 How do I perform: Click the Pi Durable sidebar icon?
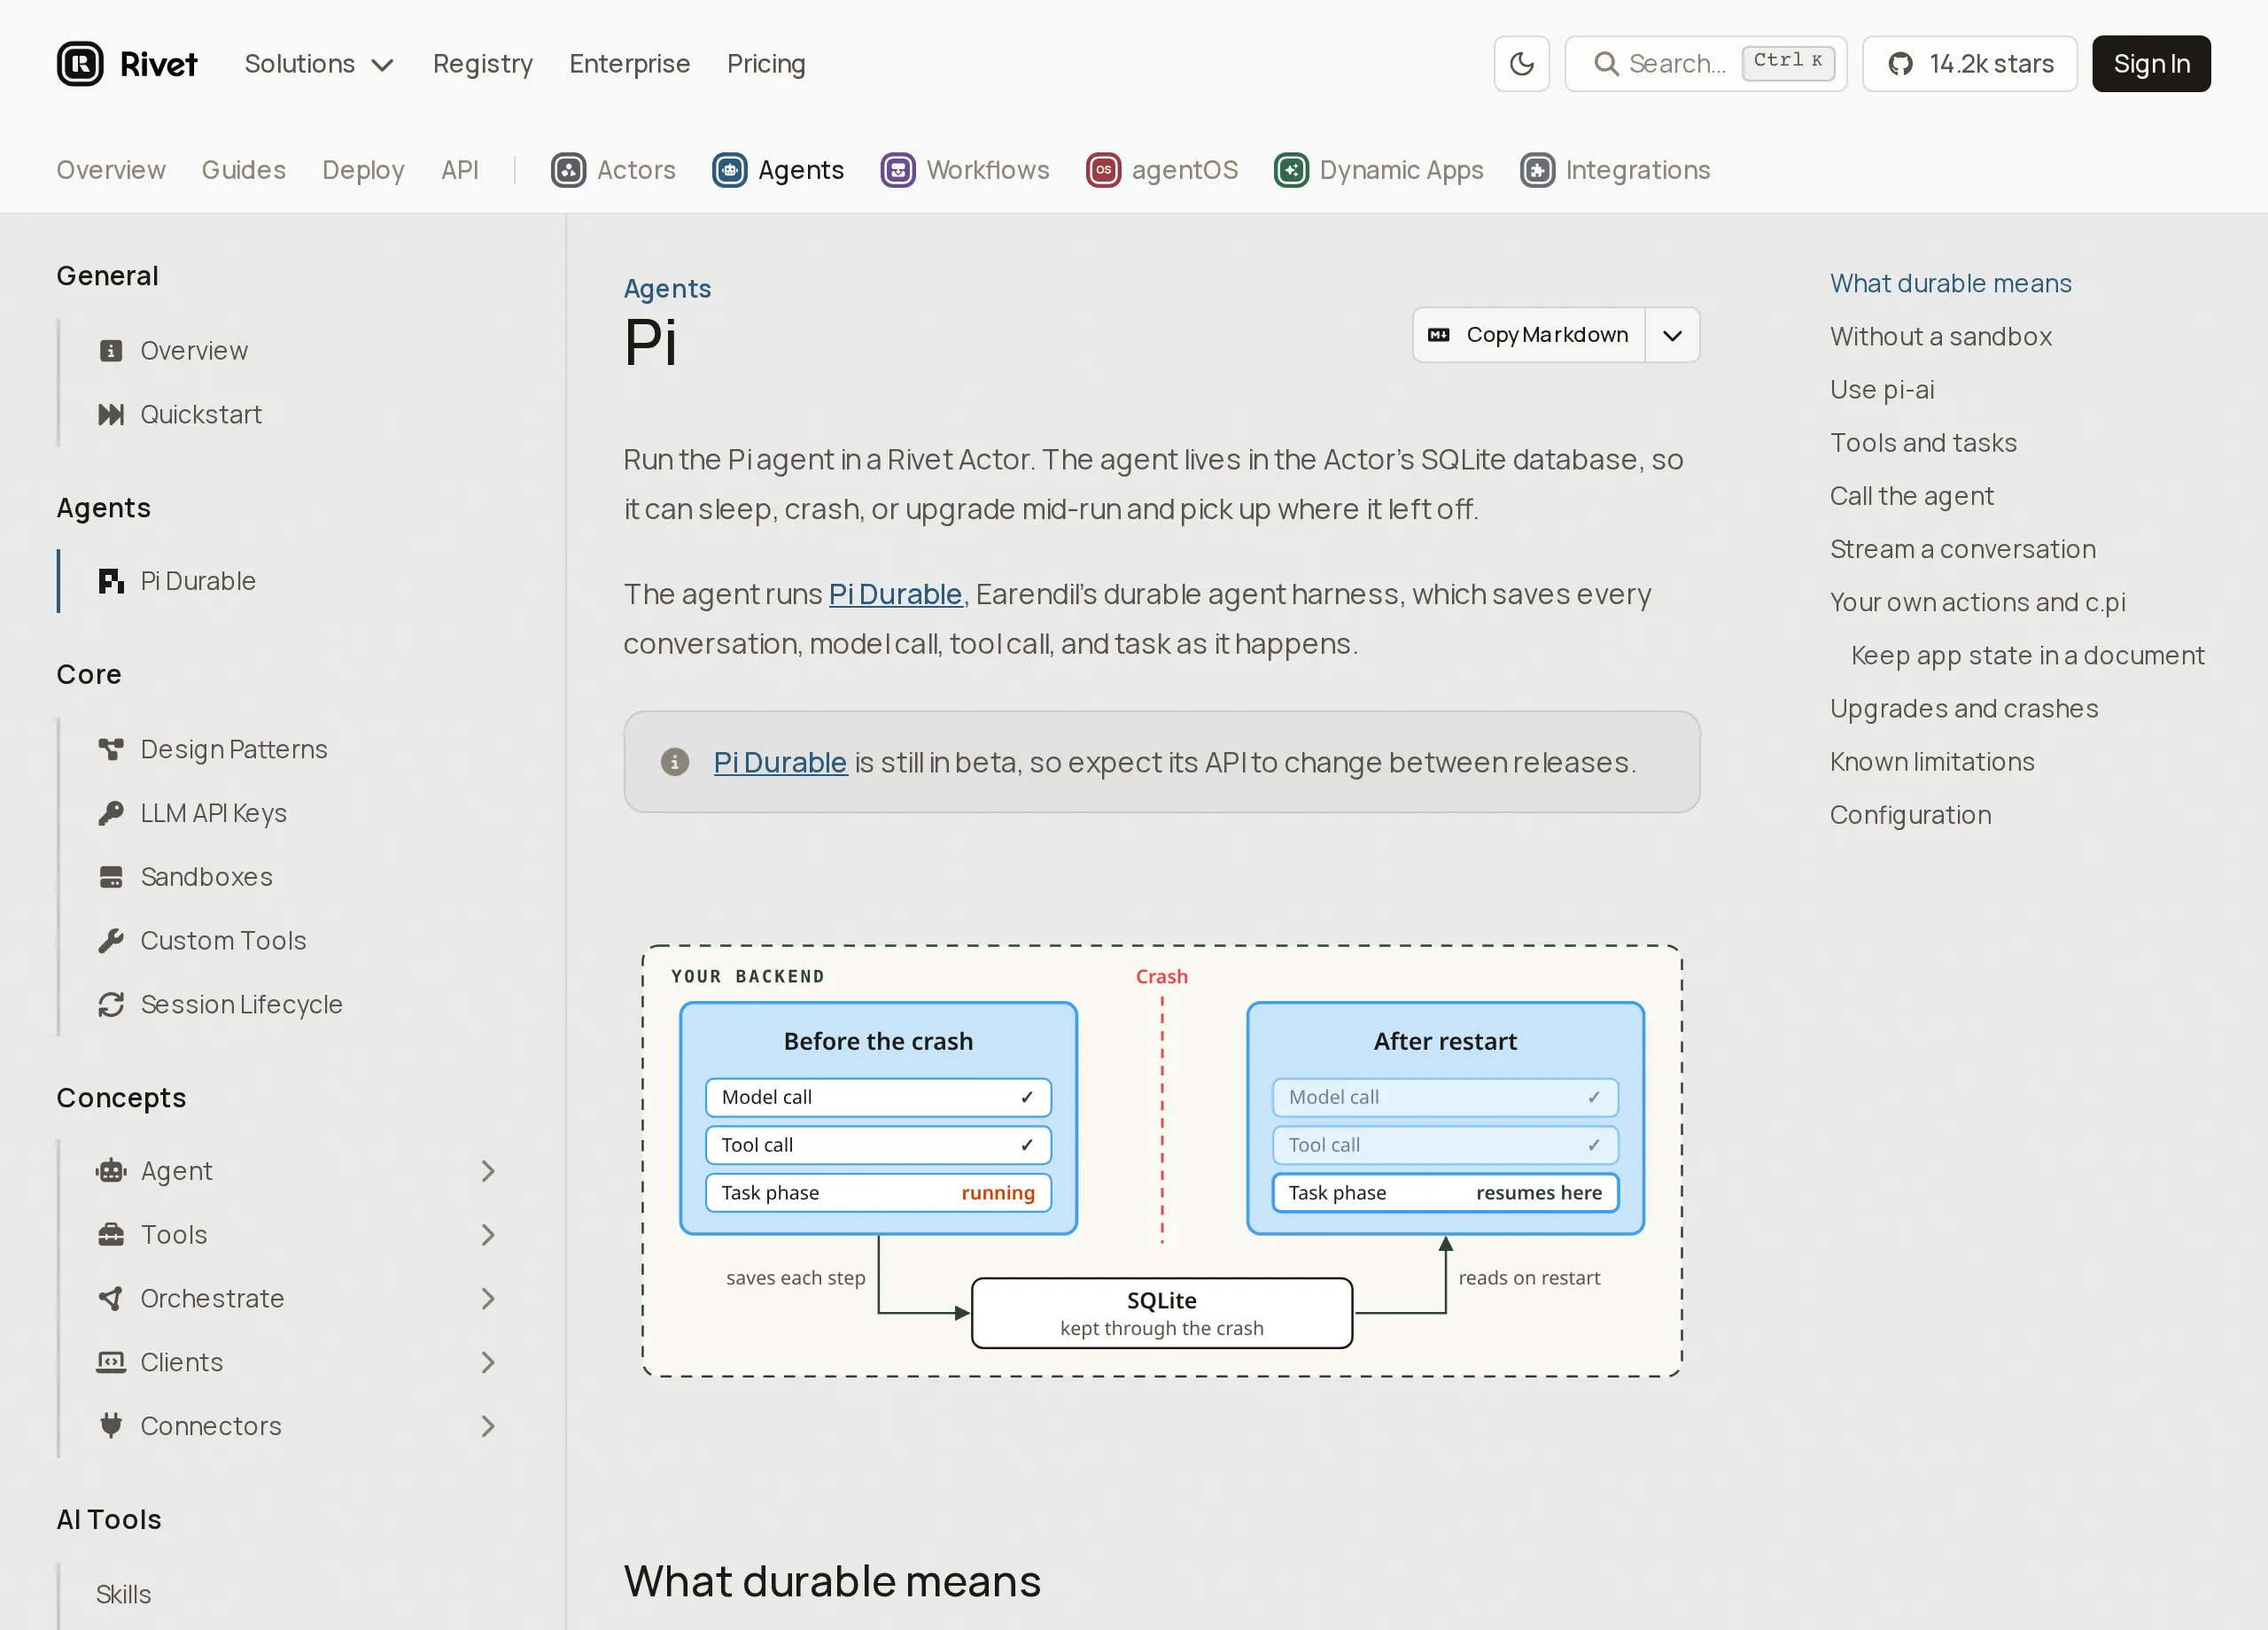tap(111, 581)
